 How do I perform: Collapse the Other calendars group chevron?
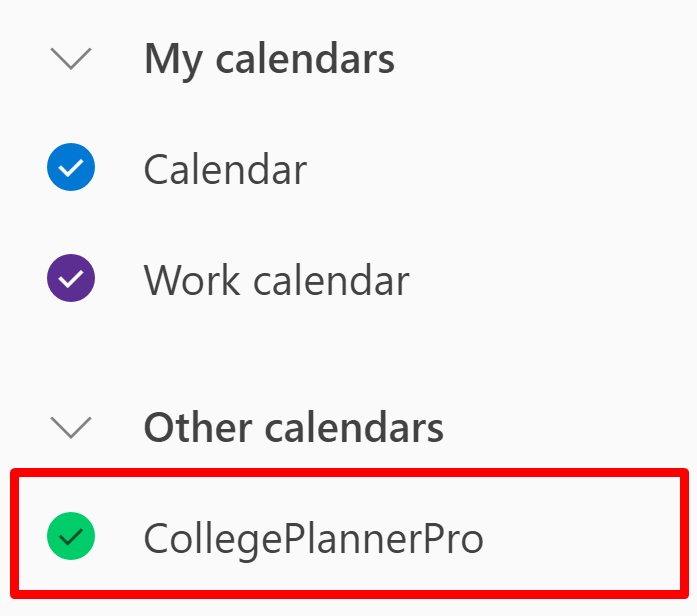pos(71,428)
